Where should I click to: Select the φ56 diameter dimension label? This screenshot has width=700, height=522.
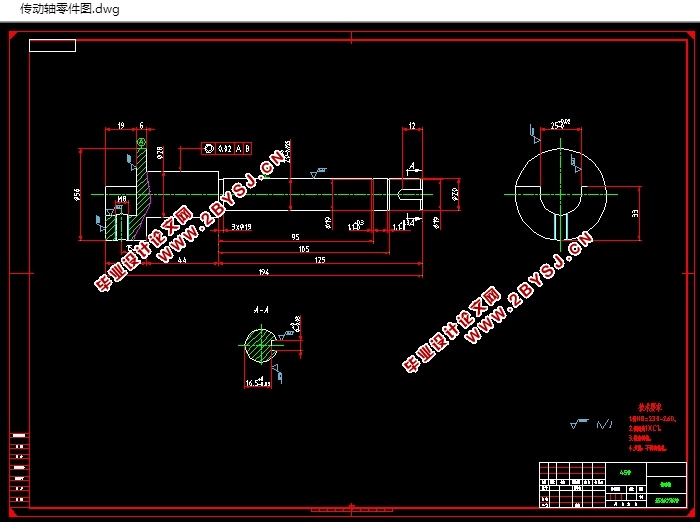point(77,195)
